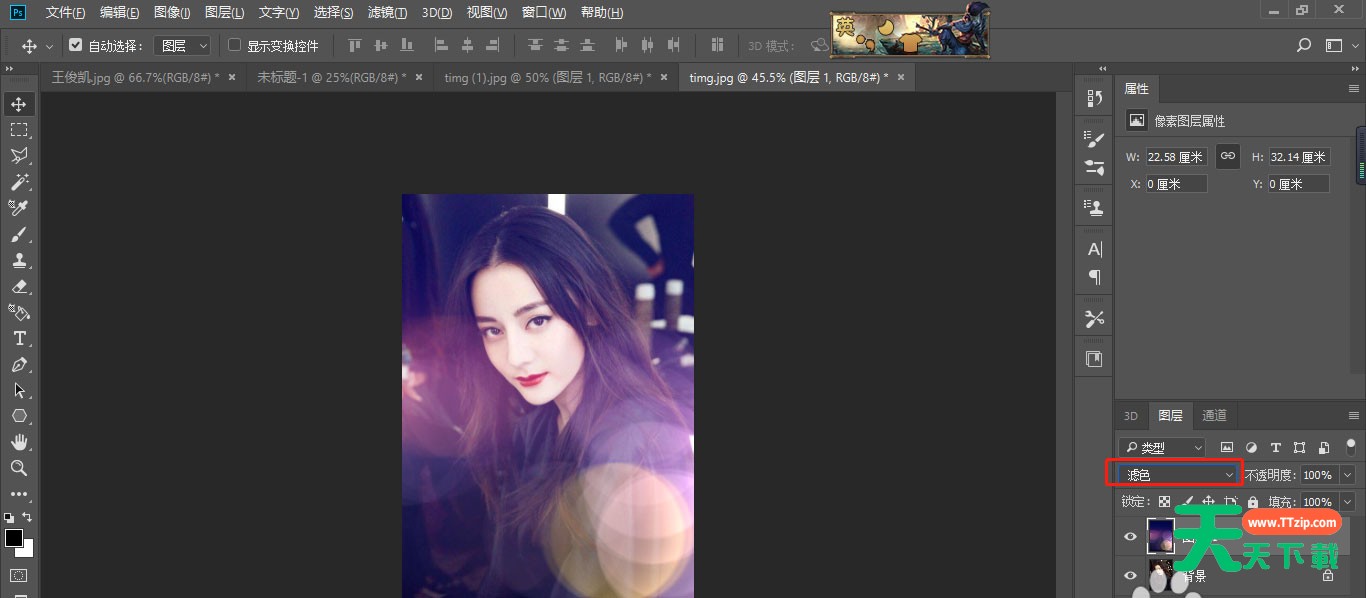Select the Brush tool
The height and width of the screenshot is (598, 1366).
click(x=19, y=234)
